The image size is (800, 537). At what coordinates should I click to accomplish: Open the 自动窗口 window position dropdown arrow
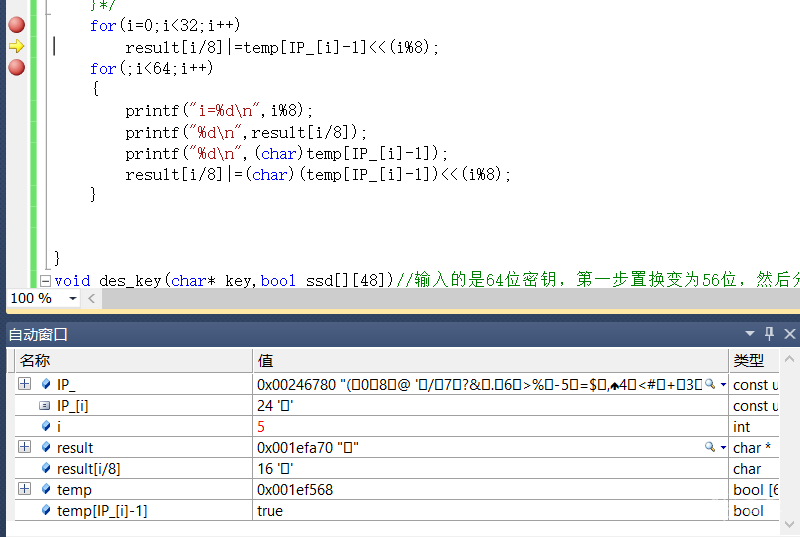pyautogui.click(x=751, y=334)
